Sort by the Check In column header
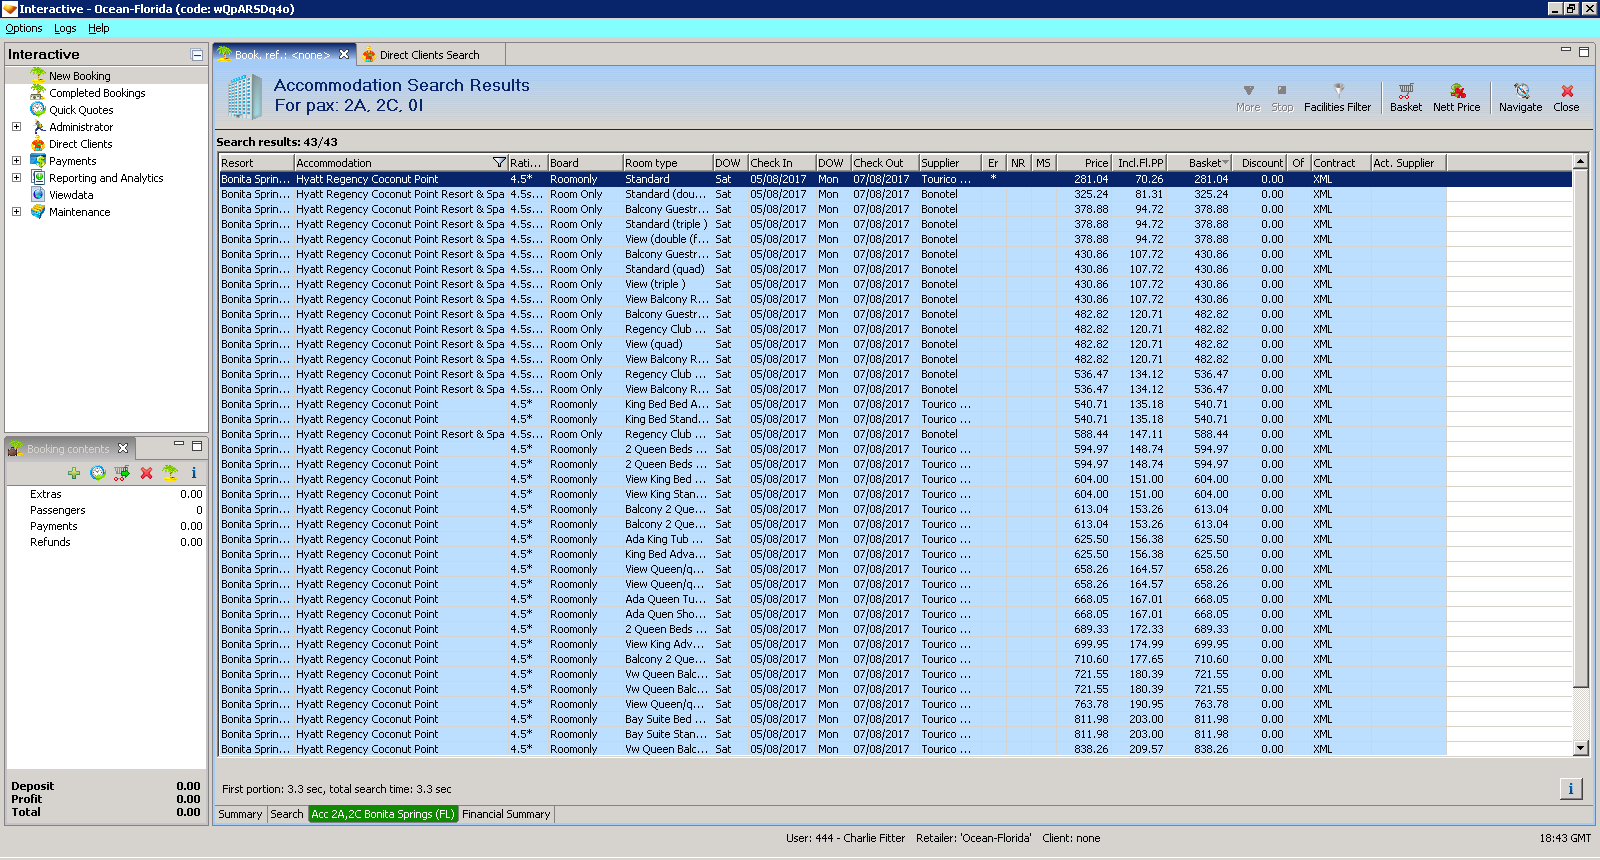The height and width of the screenshot is (860, 1600). [781, 163]
